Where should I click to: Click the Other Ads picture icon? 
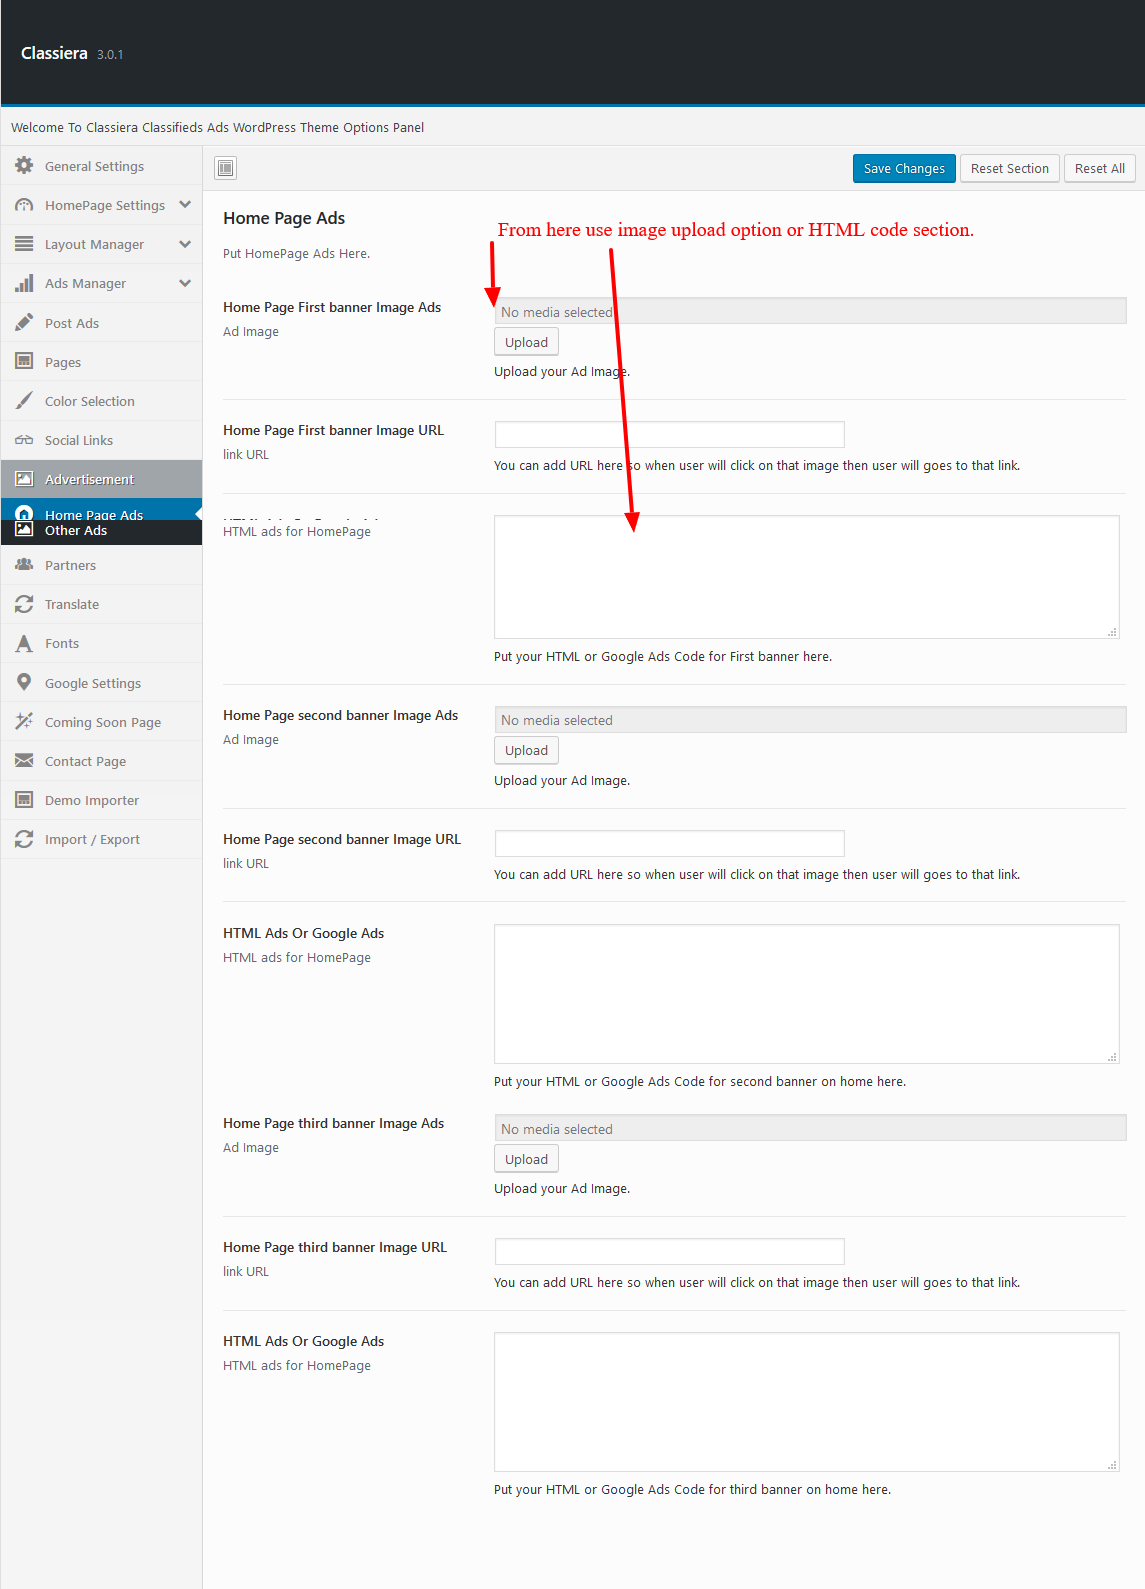(x=24, y=530)
